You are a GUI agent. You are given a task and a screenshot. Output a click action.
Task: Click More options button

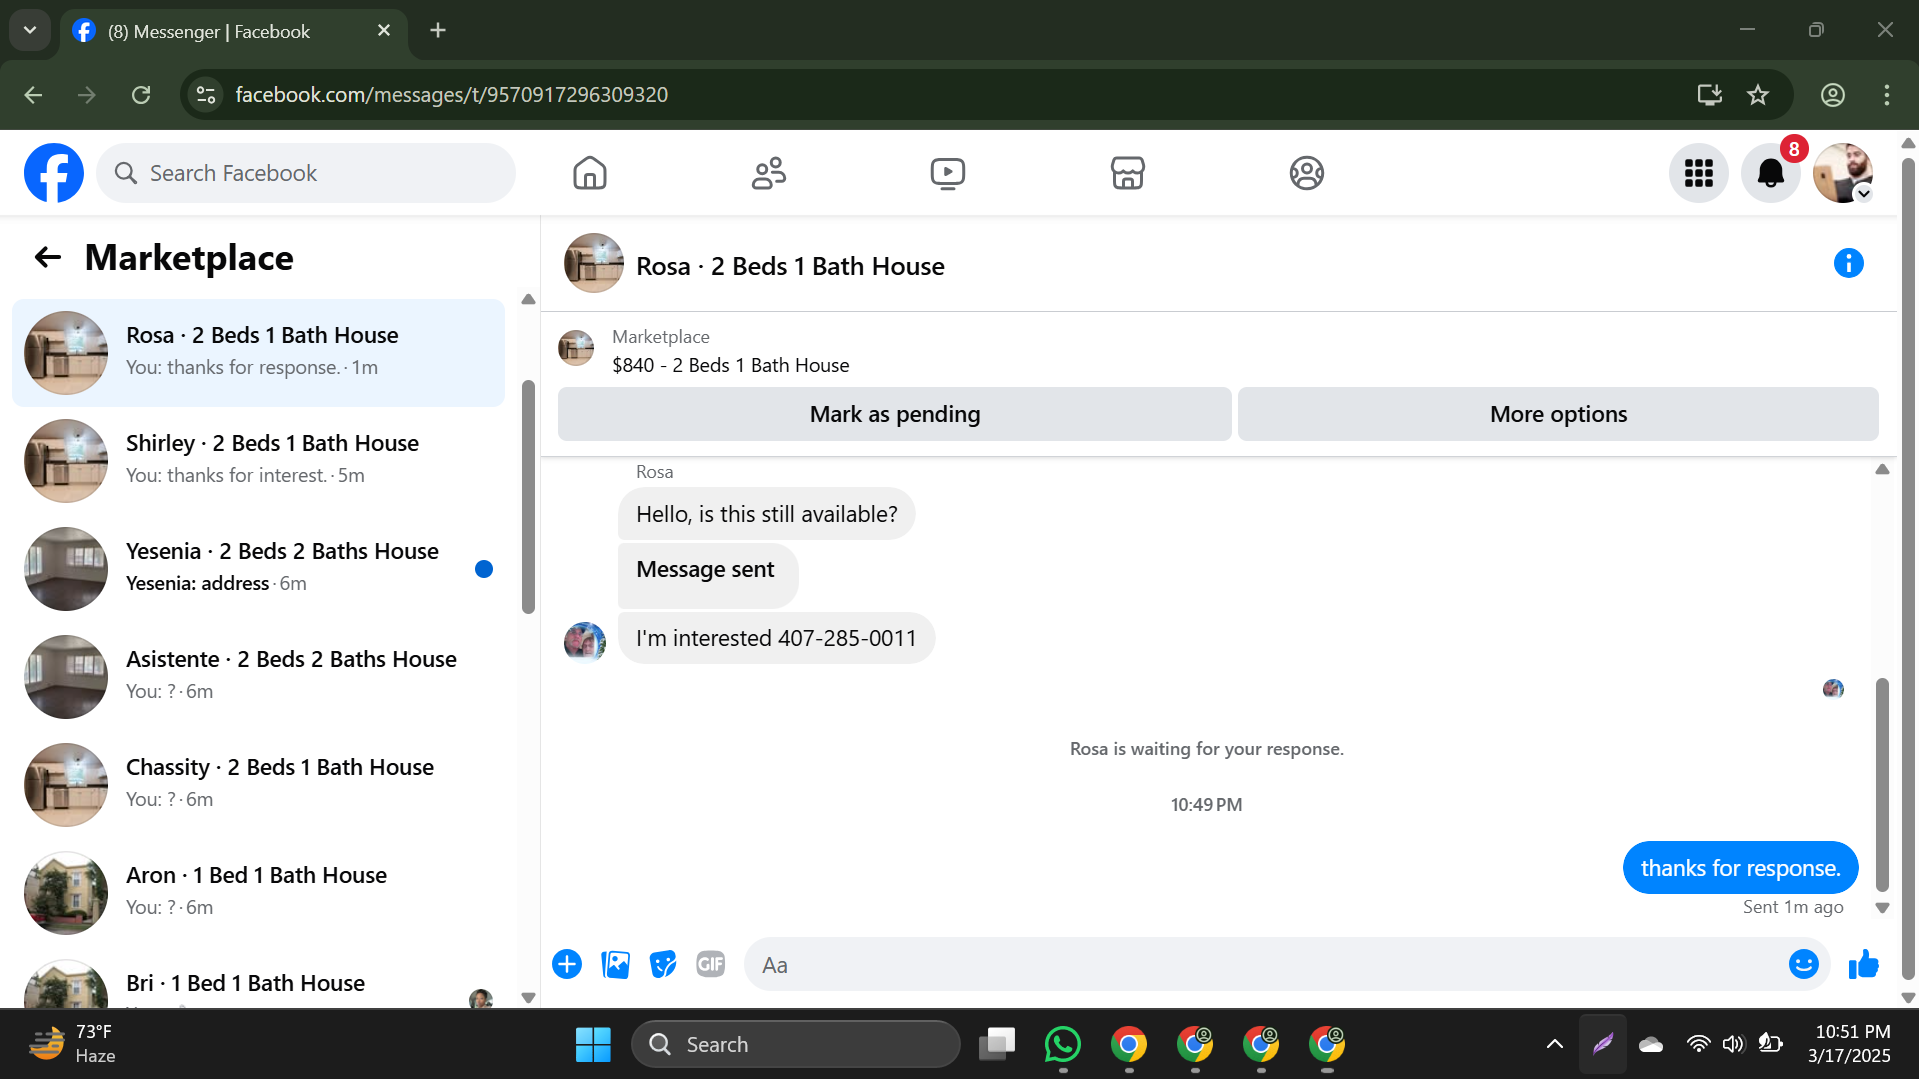click(x=1558, y=414)
